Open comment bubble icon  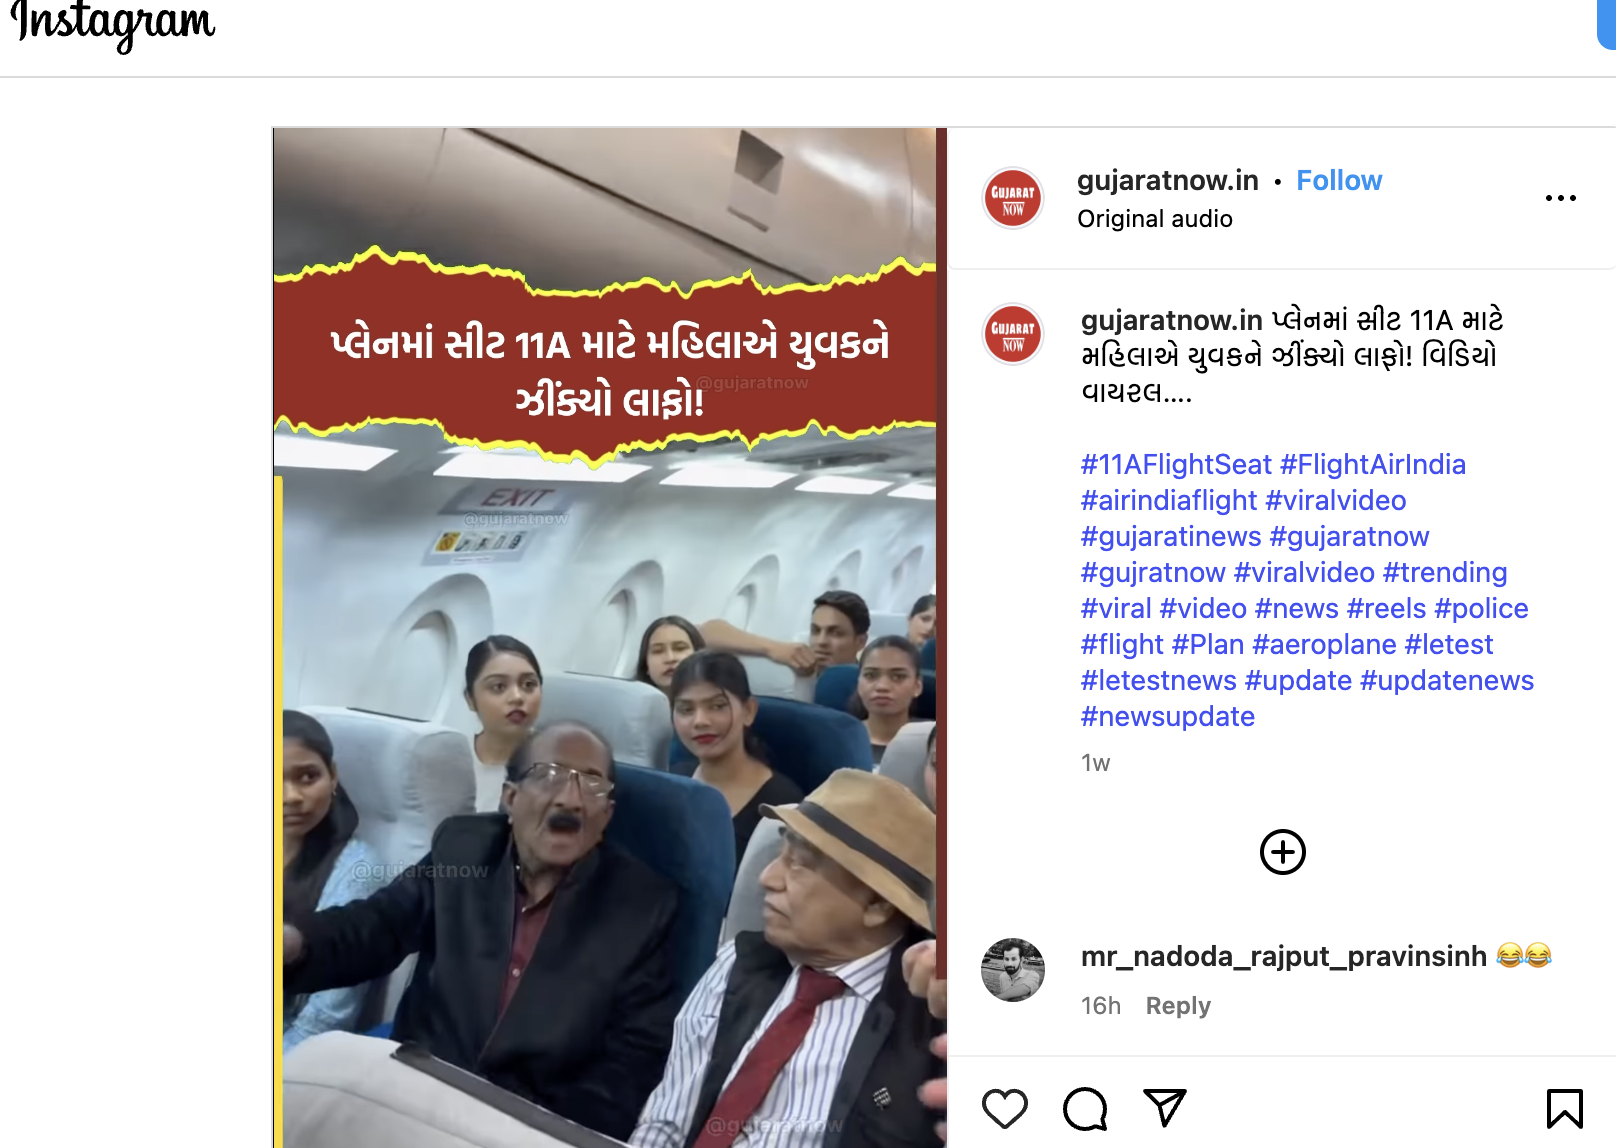pyautogui.click(x=1085, y=1108)
